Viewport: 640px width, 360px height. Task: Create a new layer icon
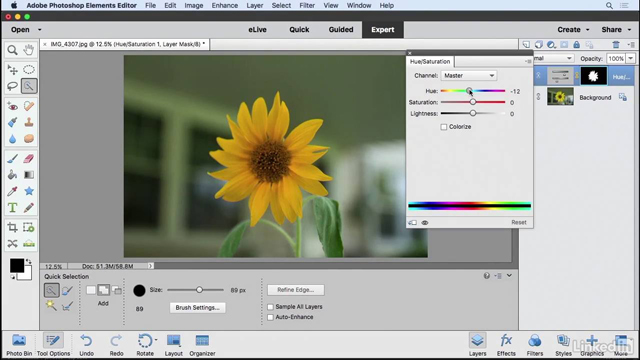tap(527, 44)
